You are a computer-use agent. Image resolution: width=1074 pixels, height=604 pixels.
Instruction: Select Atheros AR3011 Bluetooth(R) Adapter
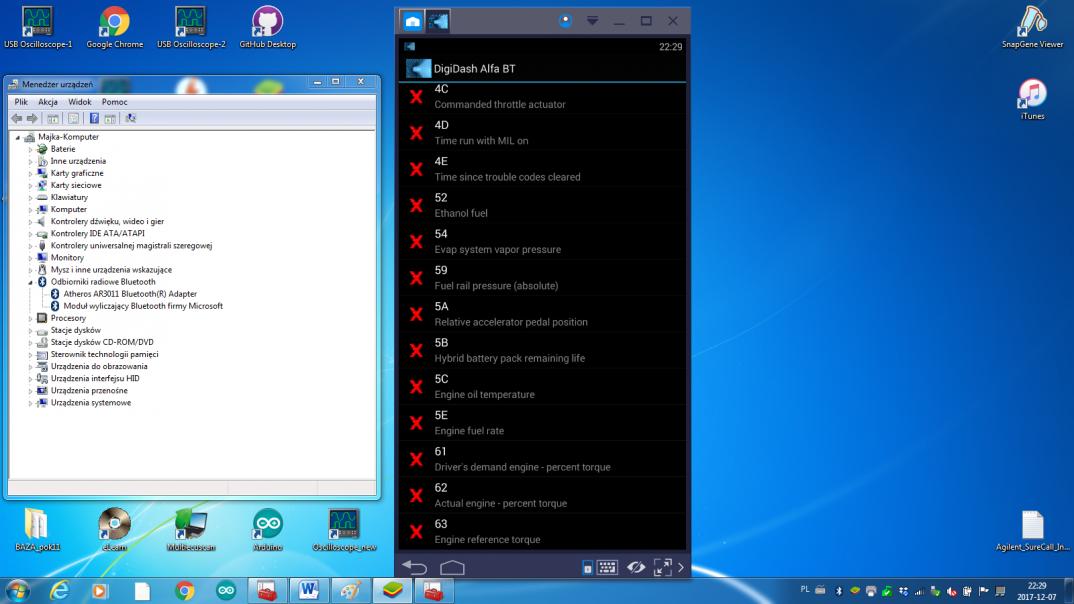tap(130, 294)
